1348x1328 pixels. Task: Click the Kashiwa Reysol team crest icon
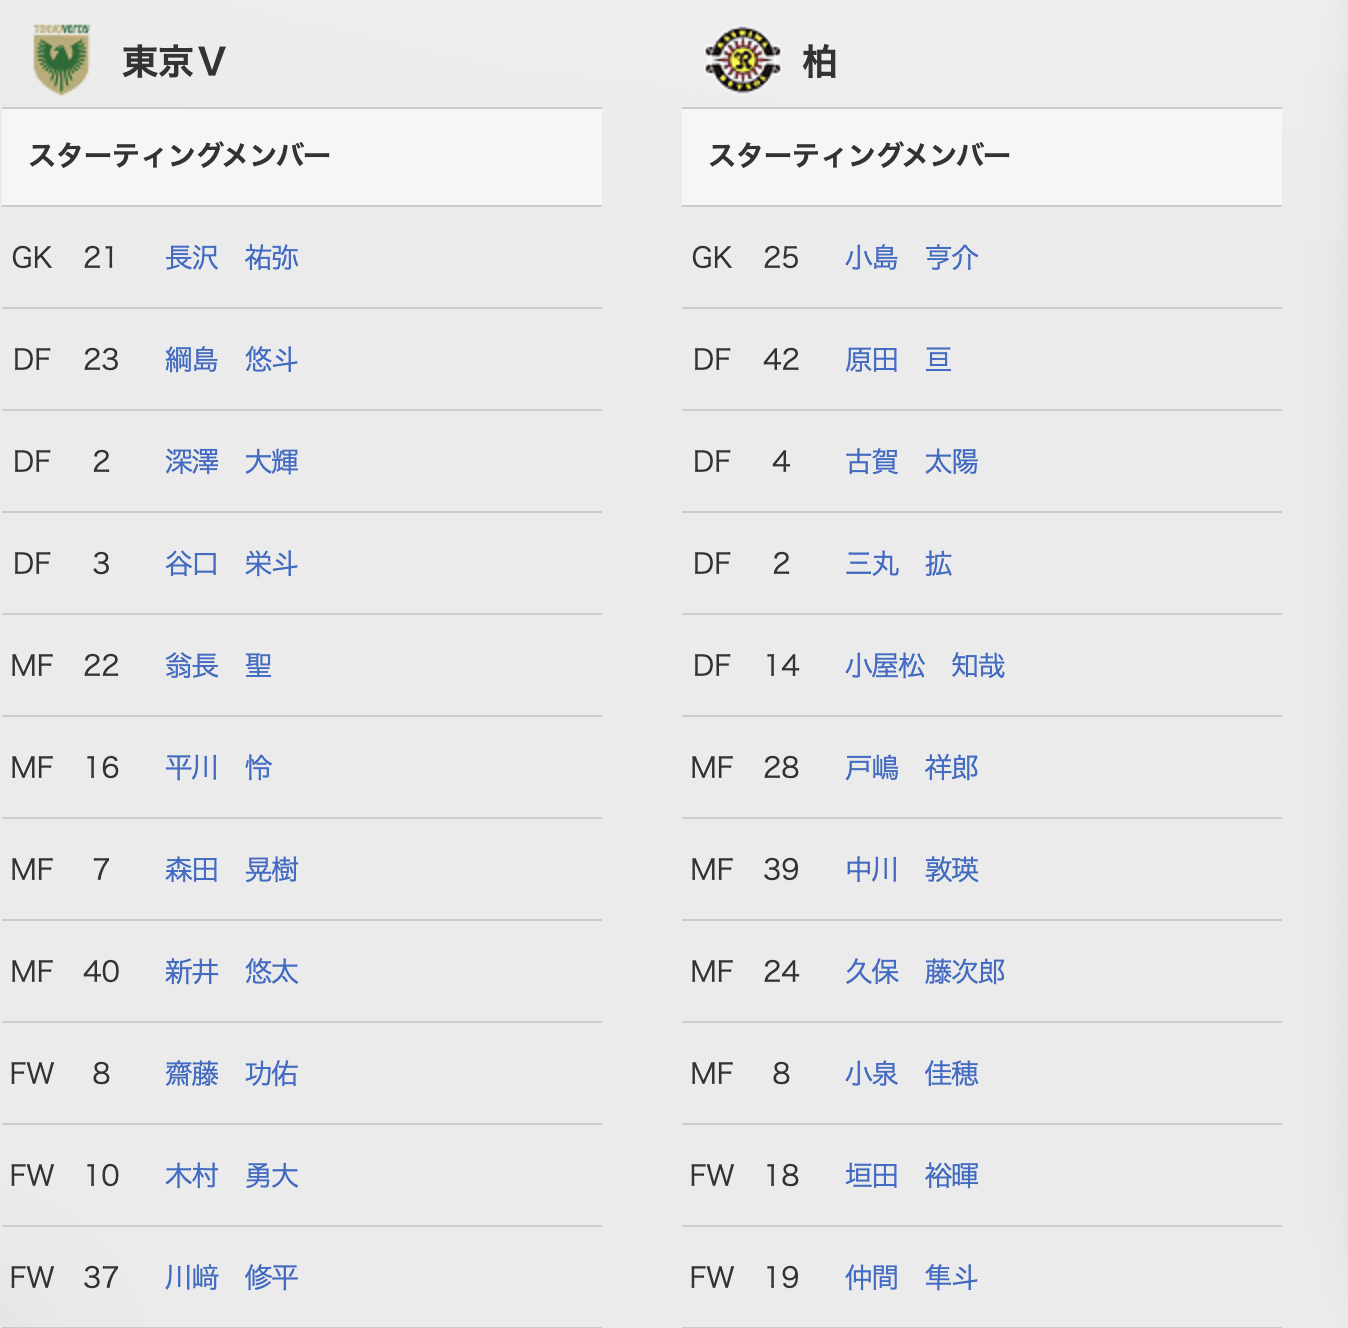tap(742, 60)
